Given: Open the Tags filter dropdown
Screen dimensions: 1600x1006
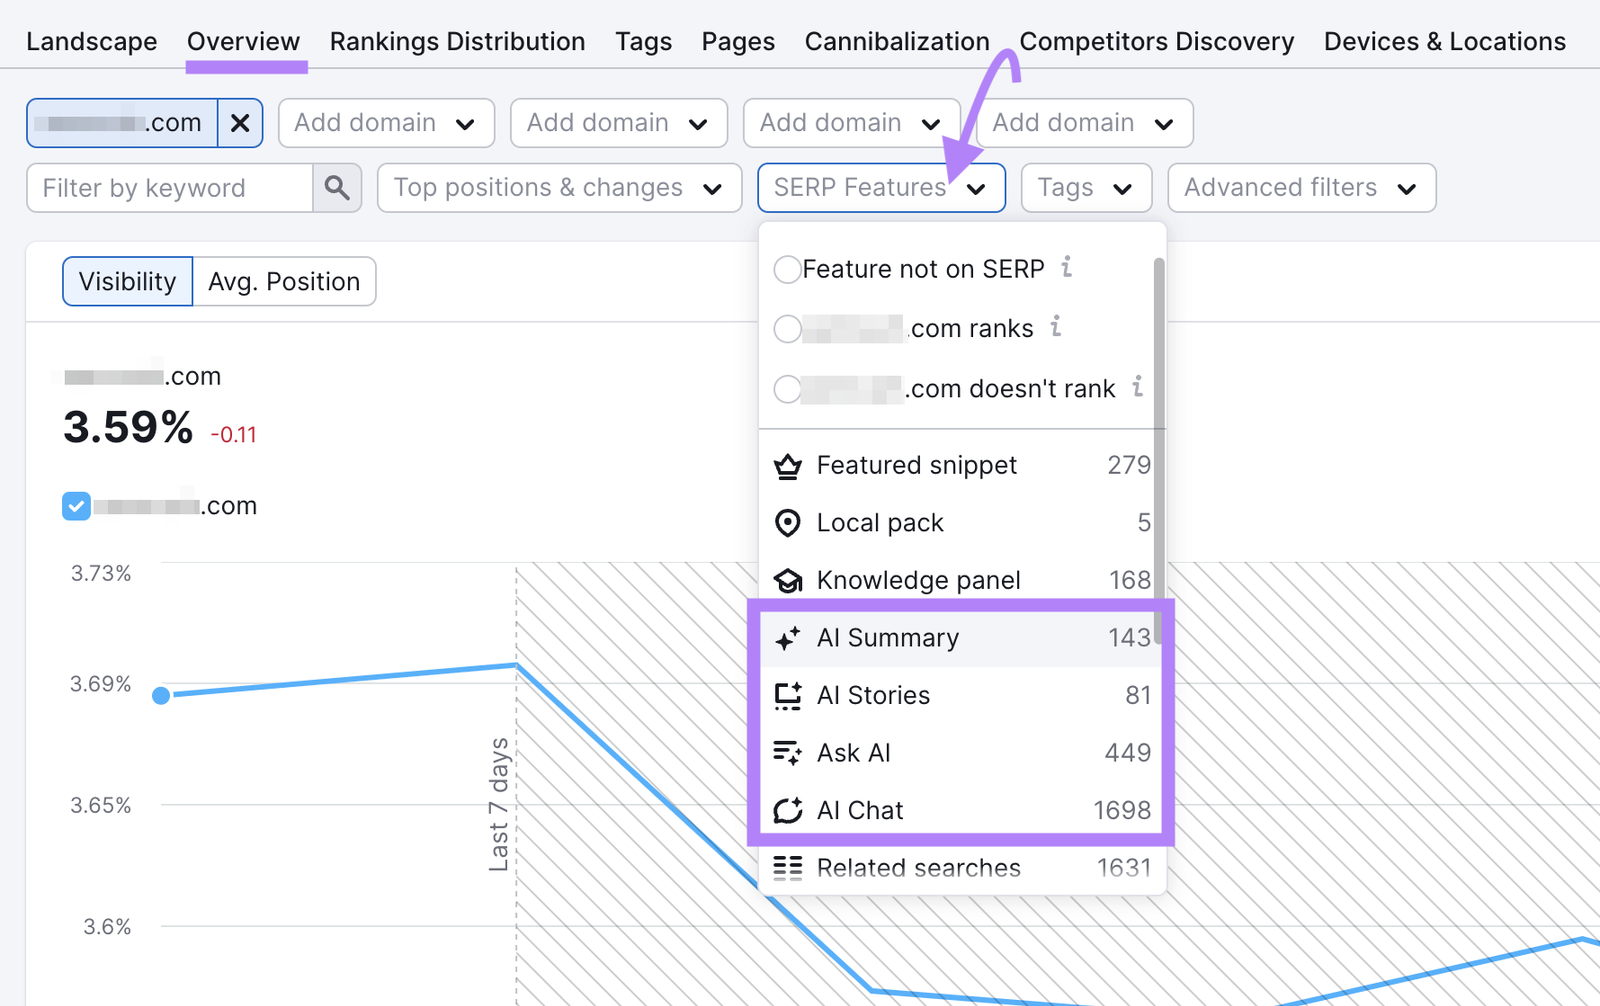Looking at the screenshot, I should [1086, 187].
